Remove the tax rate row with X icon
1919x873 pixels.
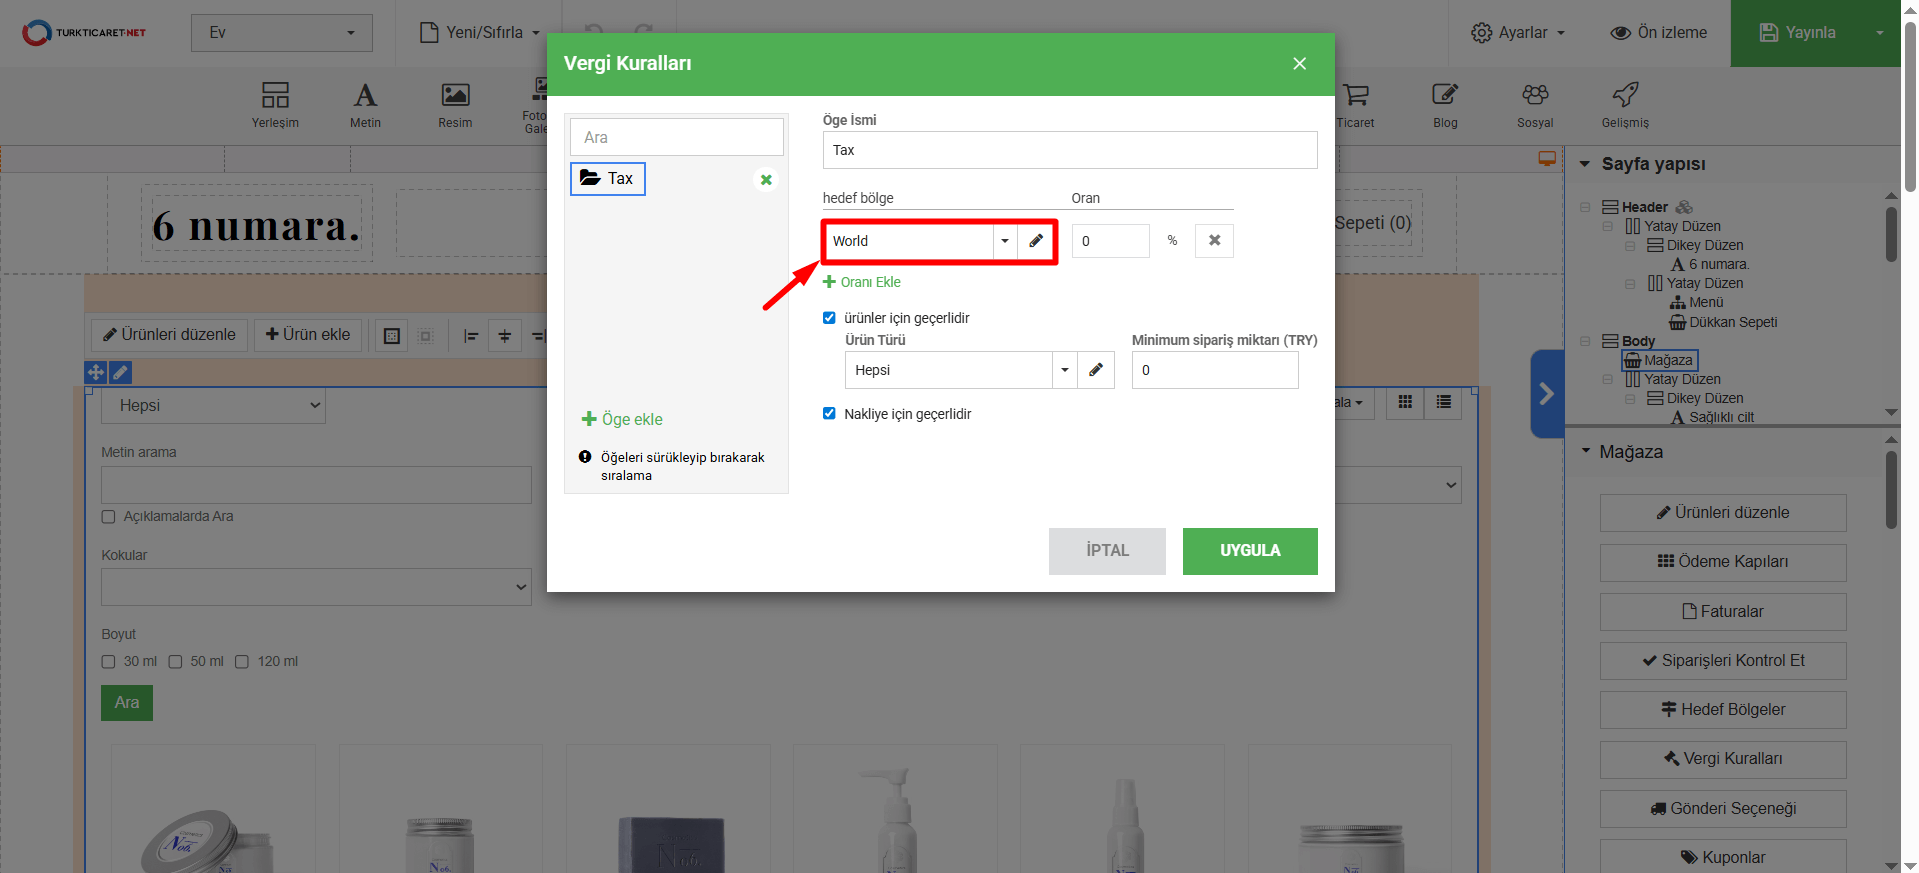click(1214, 241)
